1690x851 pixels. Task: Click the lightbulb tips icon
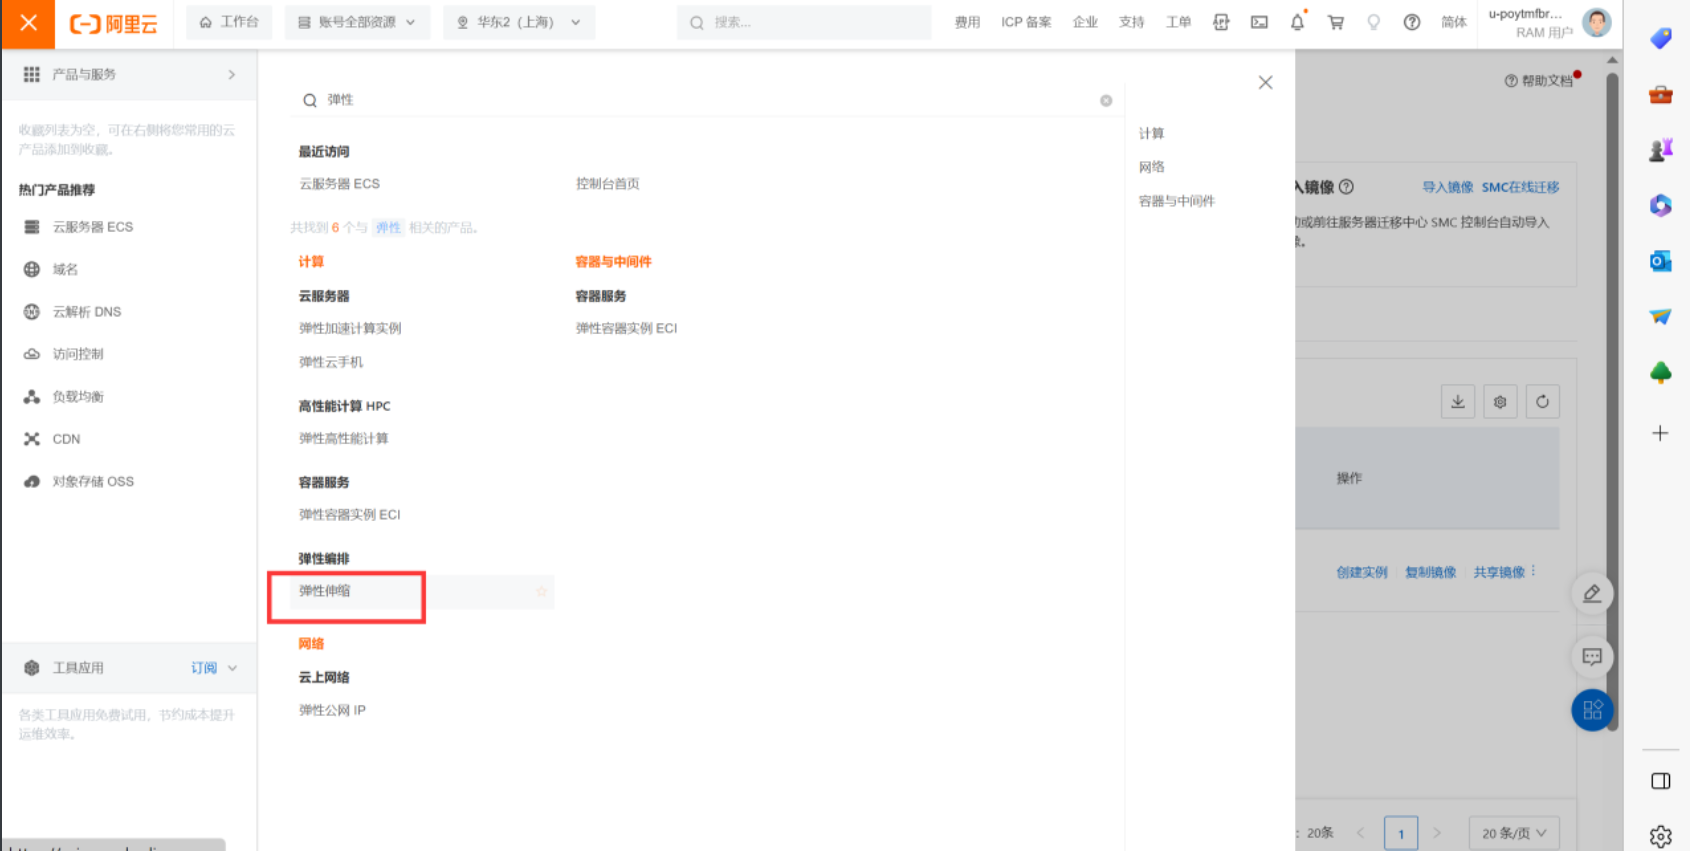[x=1373, y=22]
